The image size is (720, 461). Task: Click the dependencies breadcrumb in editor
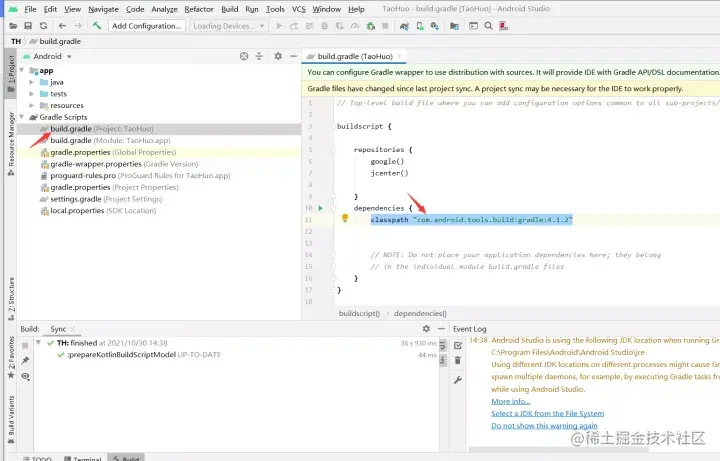coord(420,313)
